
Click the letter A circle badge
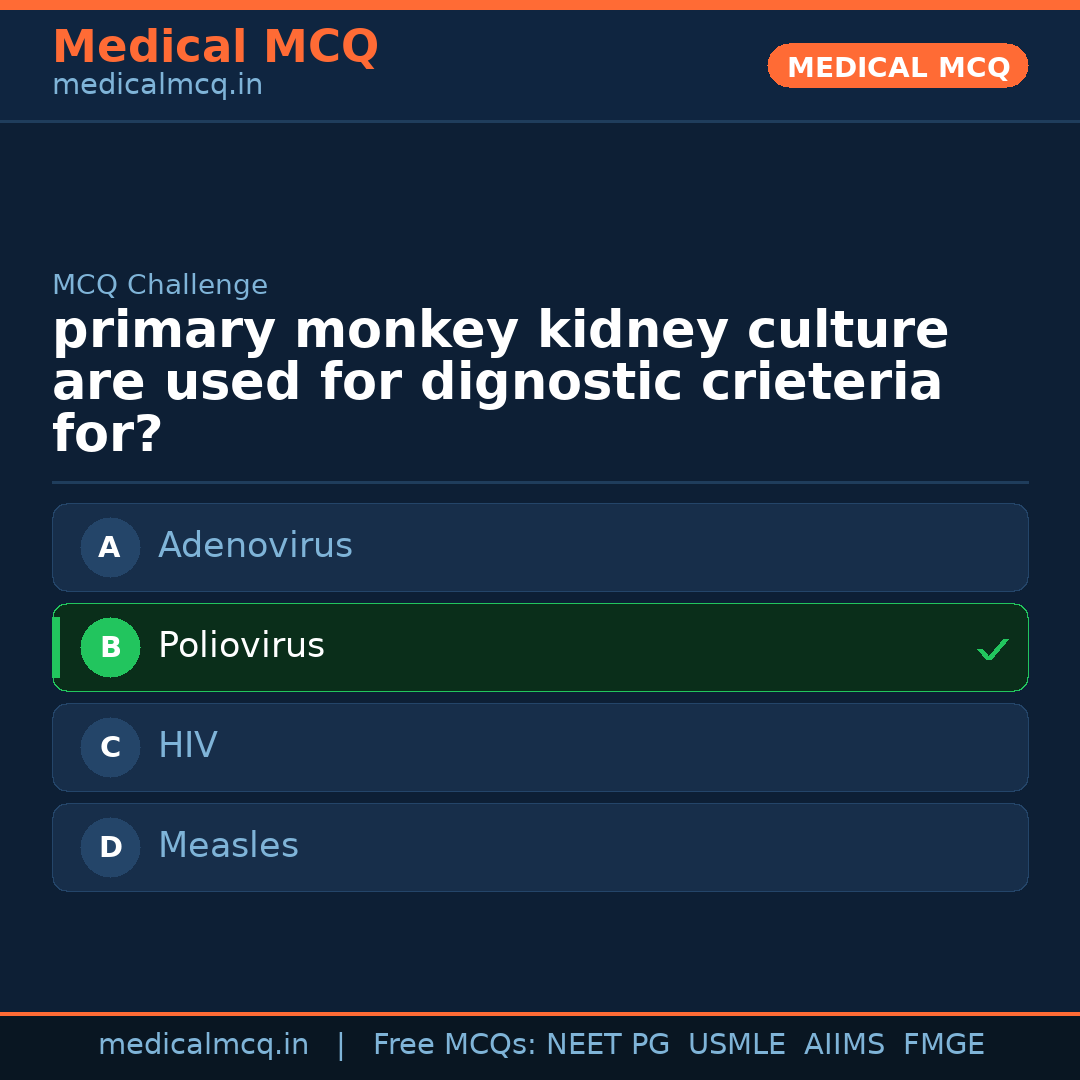(x=110, y=547)
